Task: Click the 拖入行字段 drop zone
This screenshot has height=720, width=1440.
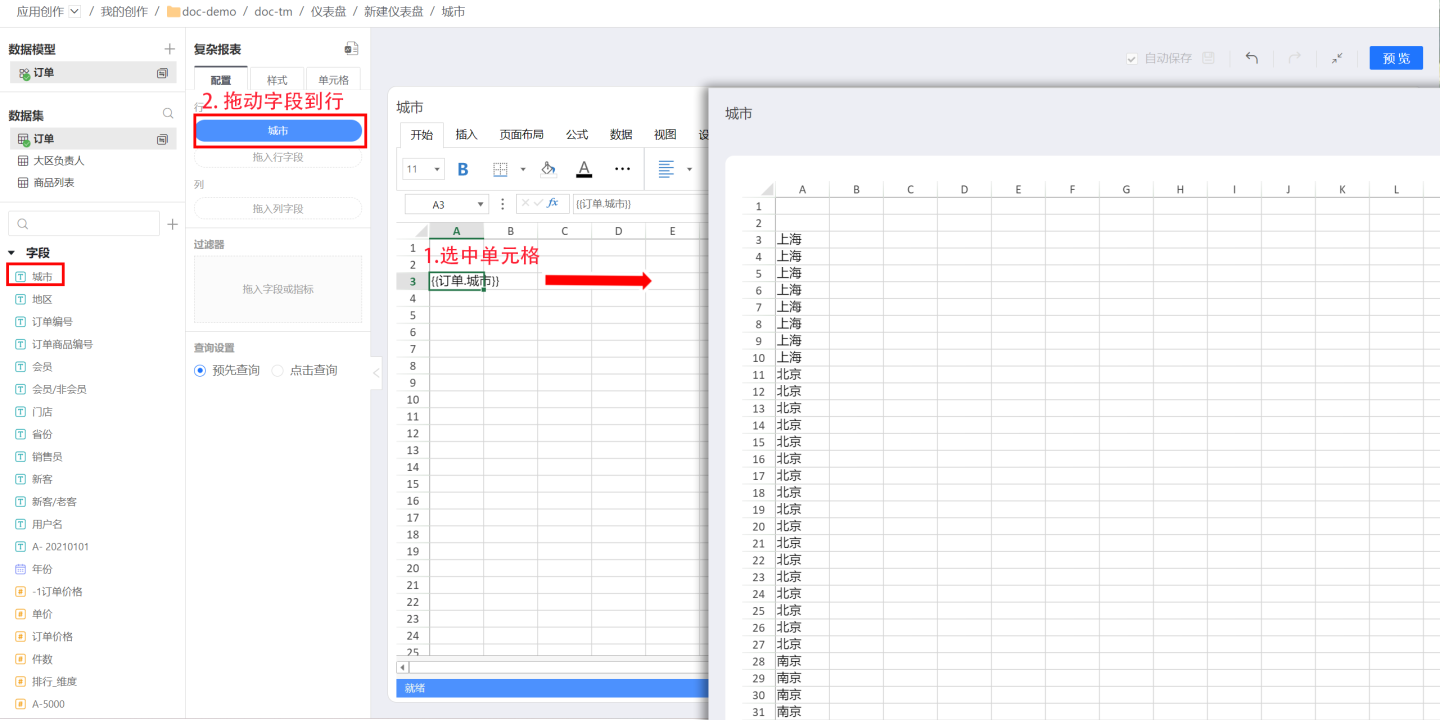Action: pos(278,157)
